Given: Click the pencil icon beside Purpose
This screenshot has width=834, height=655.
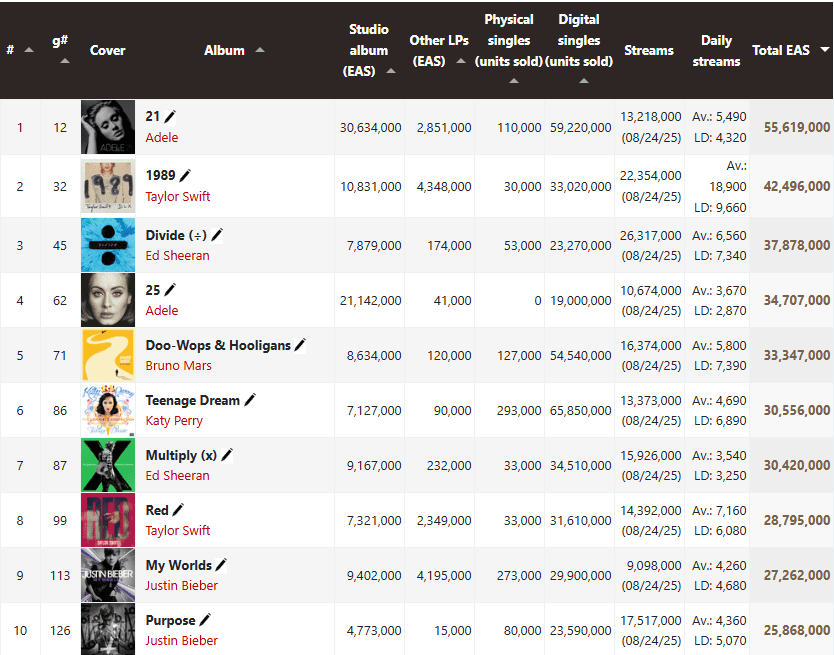Looking at the screenshot, I should pyautogui.click(x=205, y=620).
